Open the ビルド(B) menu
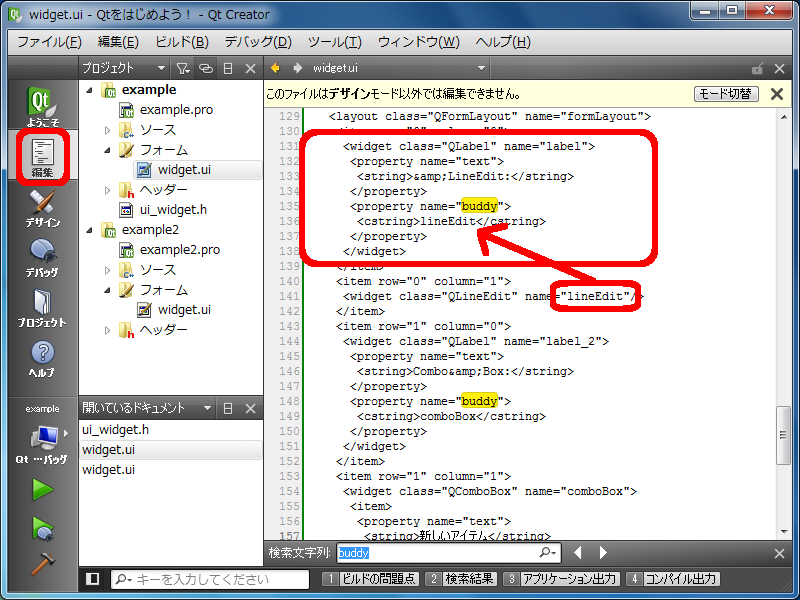 click(x=181, y=42)
